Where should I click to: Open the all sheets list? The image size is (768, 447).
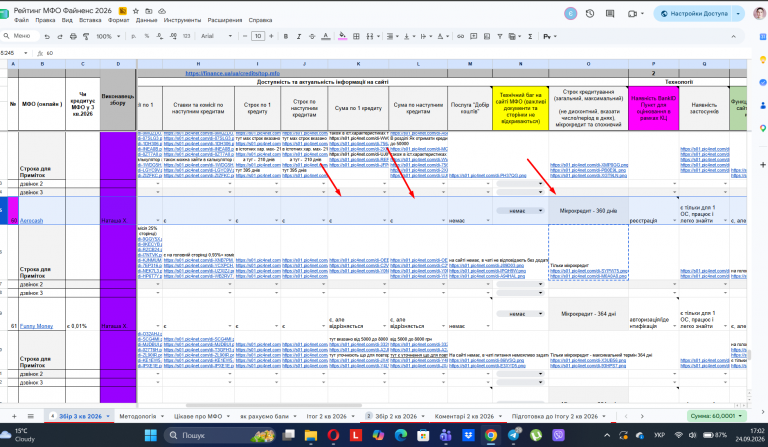(30, 416)
